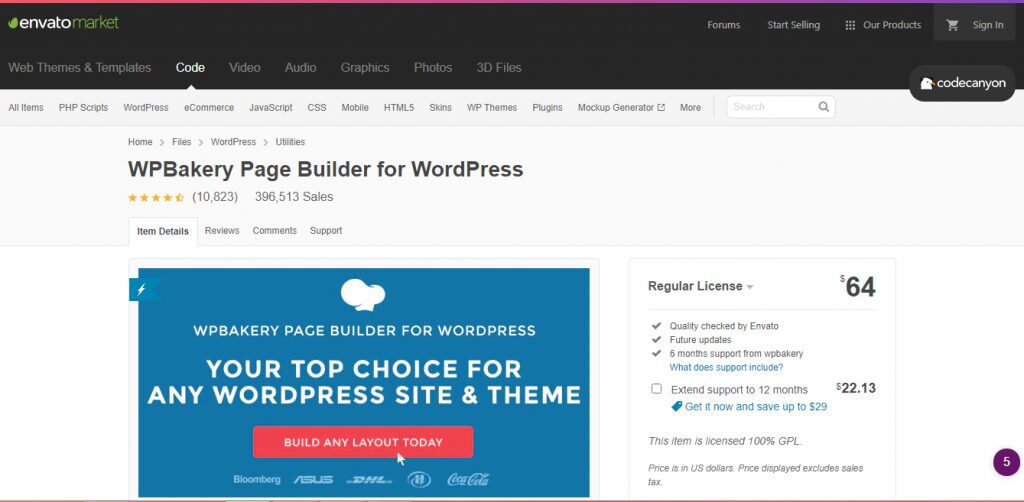
Task: Open the purple notification badge showing 5
Action: click(1006, 462)
